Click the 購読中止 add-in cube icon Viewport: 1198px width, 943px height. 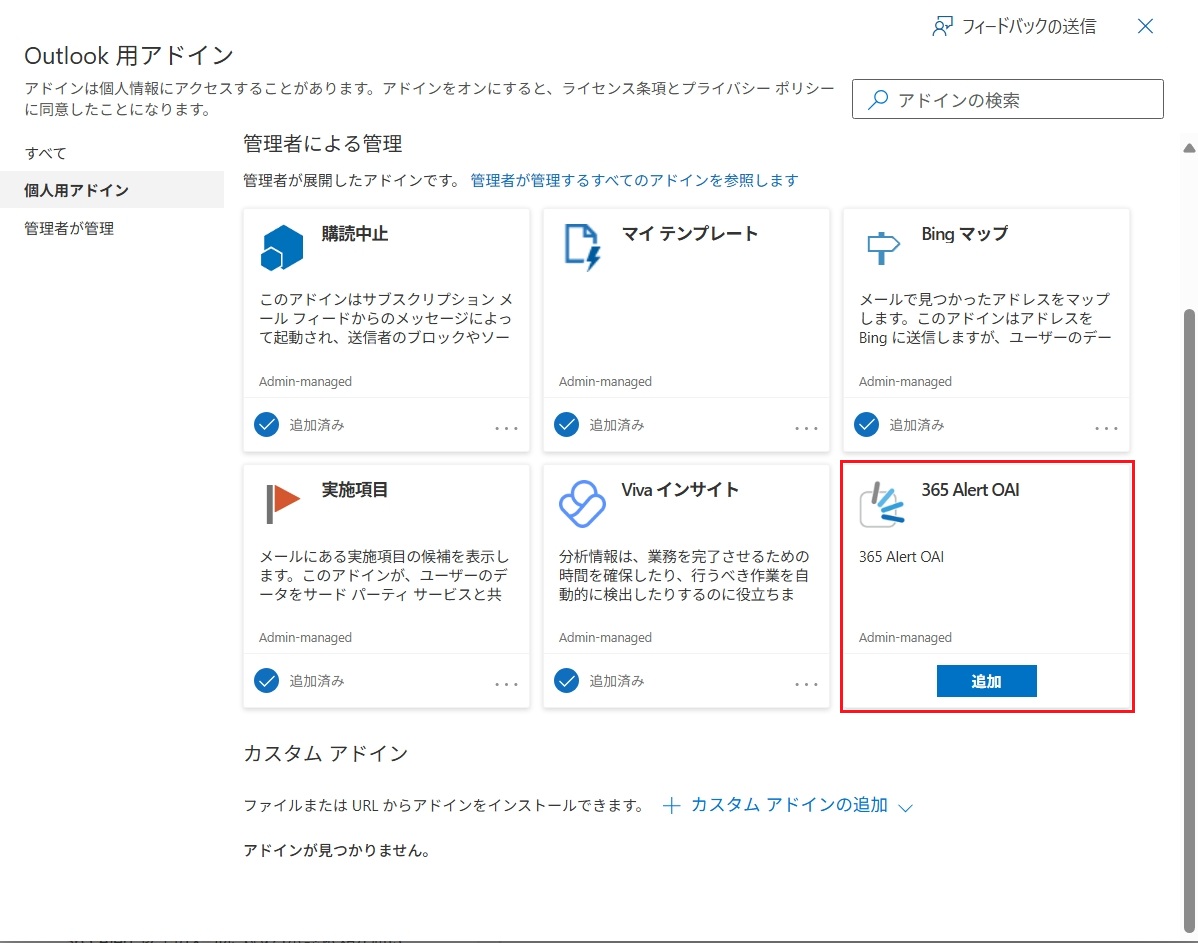[281, 248]
